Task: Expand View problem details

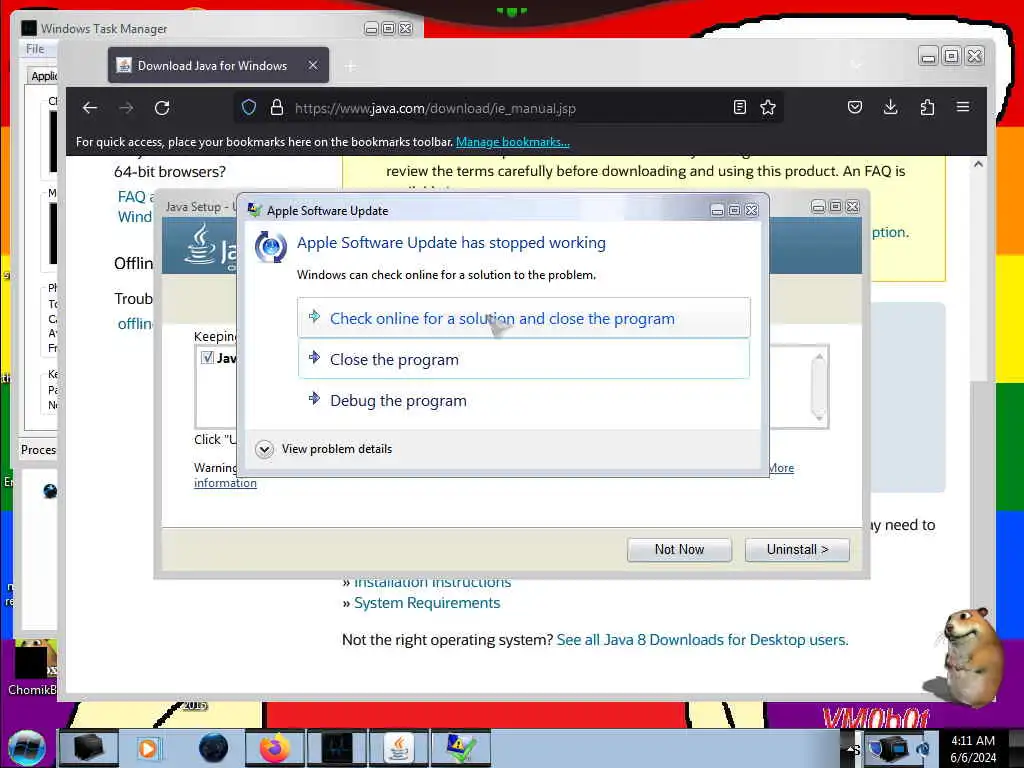Action: (x=325, y=449)
